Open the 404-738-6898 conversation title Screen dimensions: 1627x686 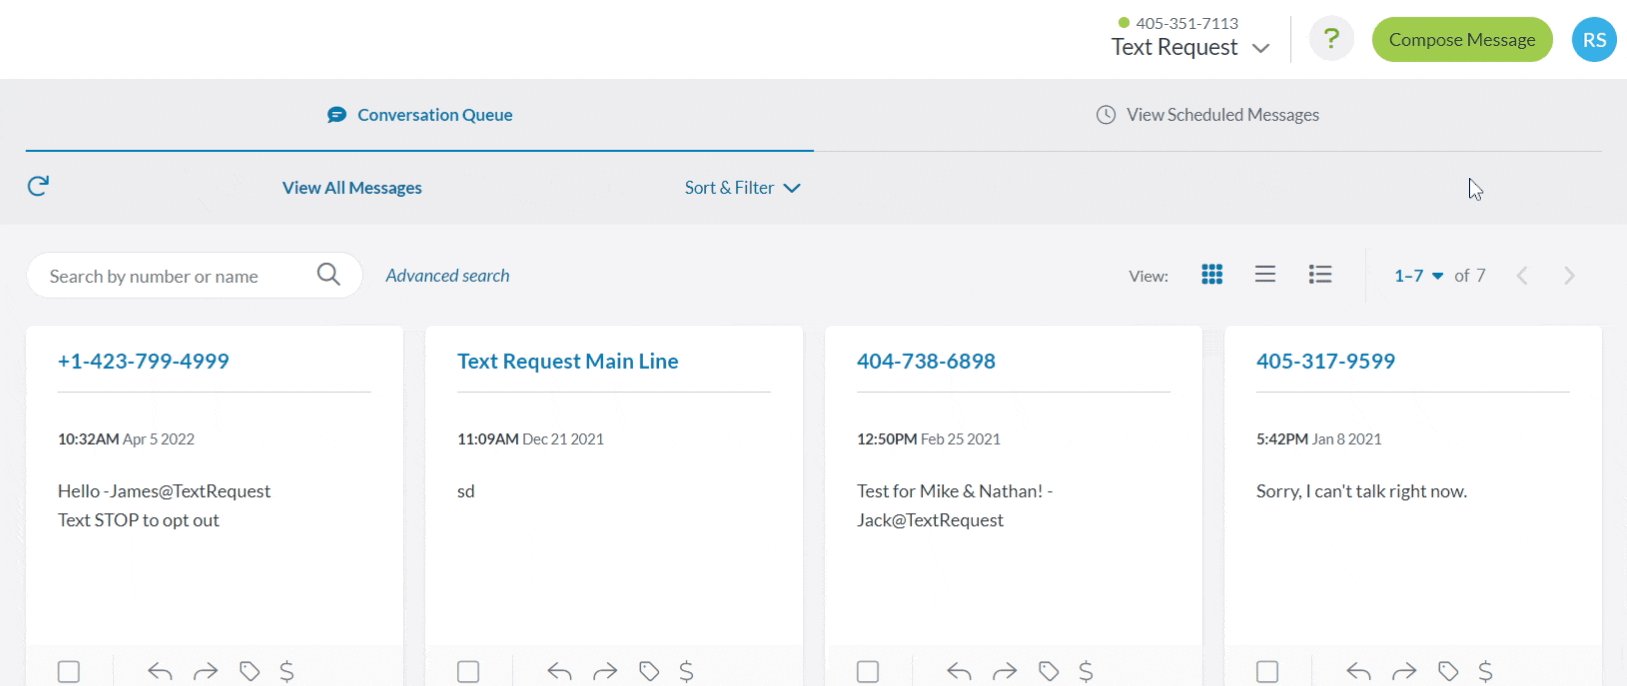click(926, 361)
